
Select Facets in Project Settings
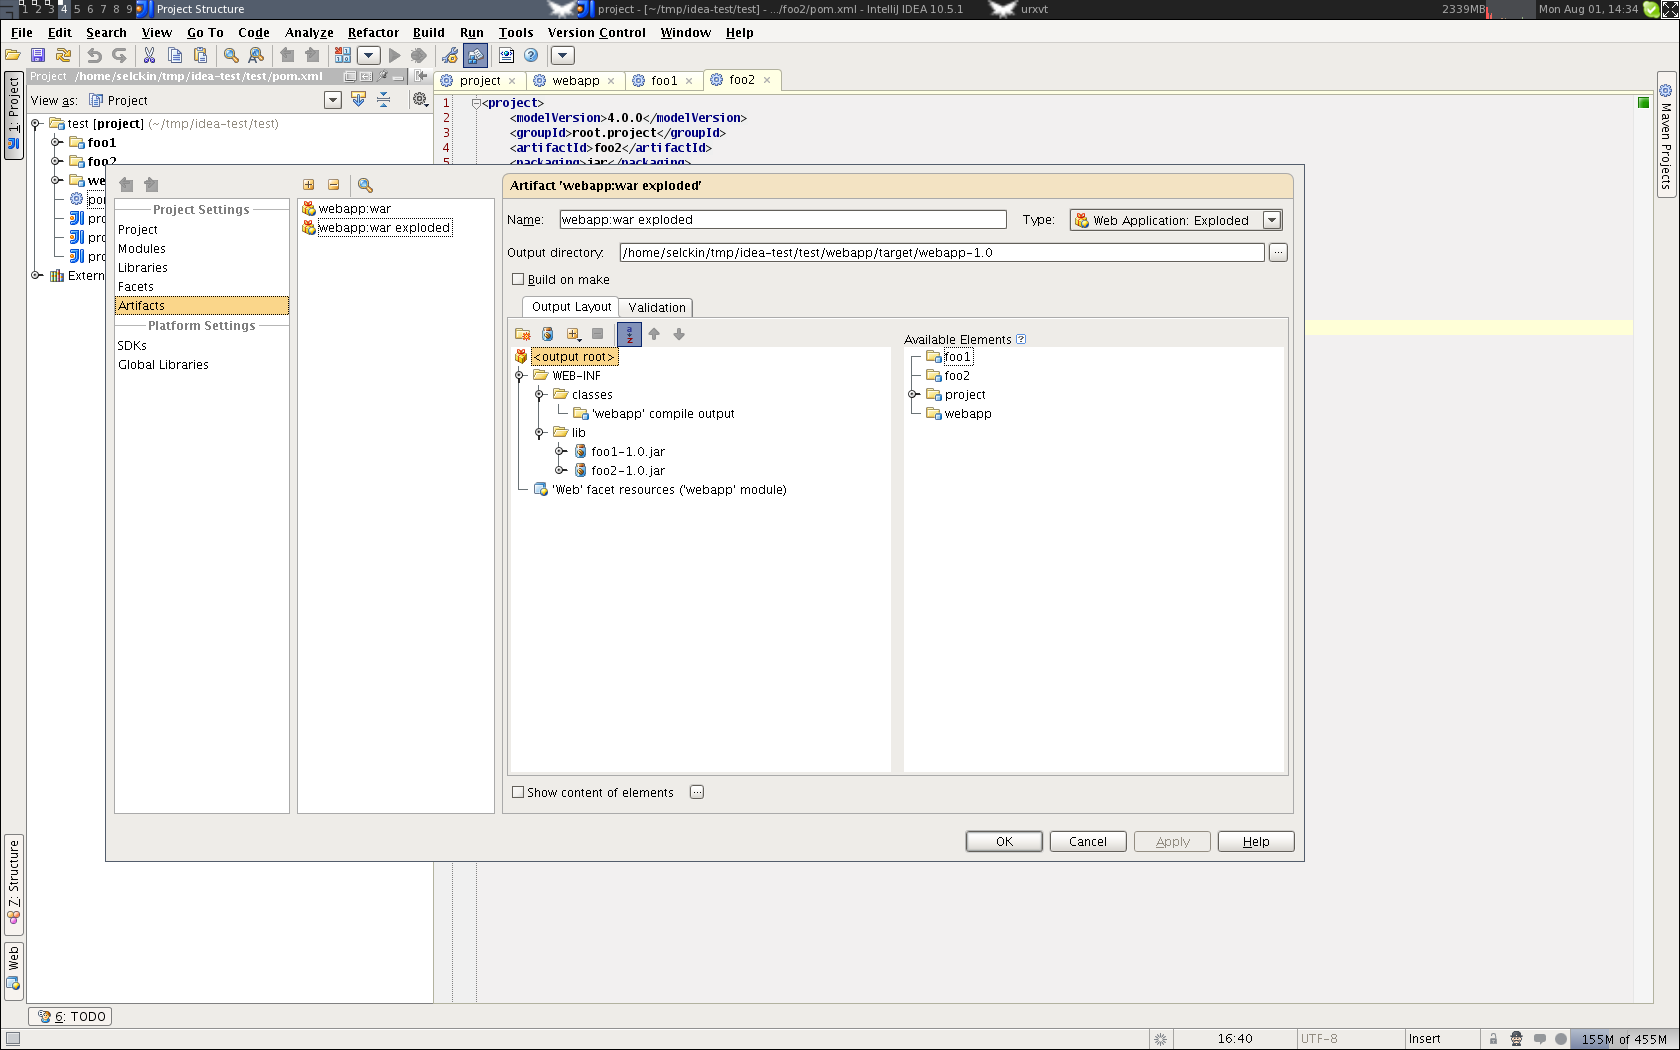click(136, 287)
